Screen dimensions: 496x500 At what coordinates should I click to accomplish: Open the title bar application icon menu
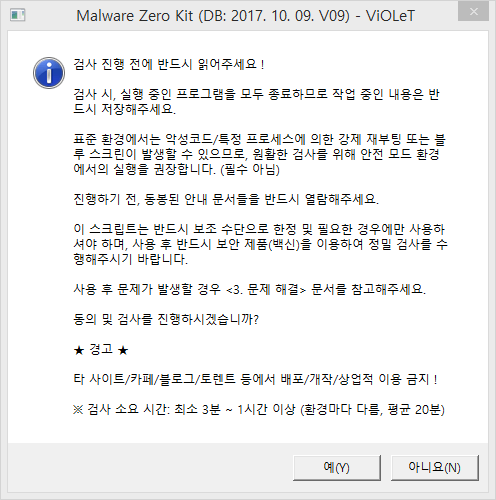pos(18,15)
